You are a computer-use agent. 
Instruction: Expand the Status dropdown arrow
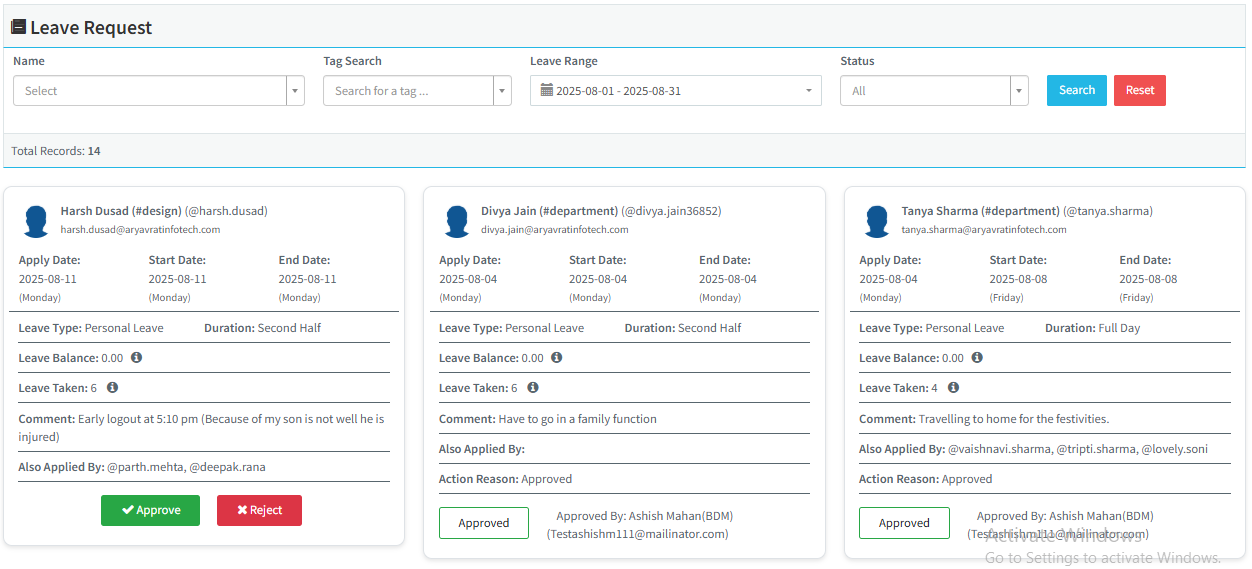tap(1019, 91)
